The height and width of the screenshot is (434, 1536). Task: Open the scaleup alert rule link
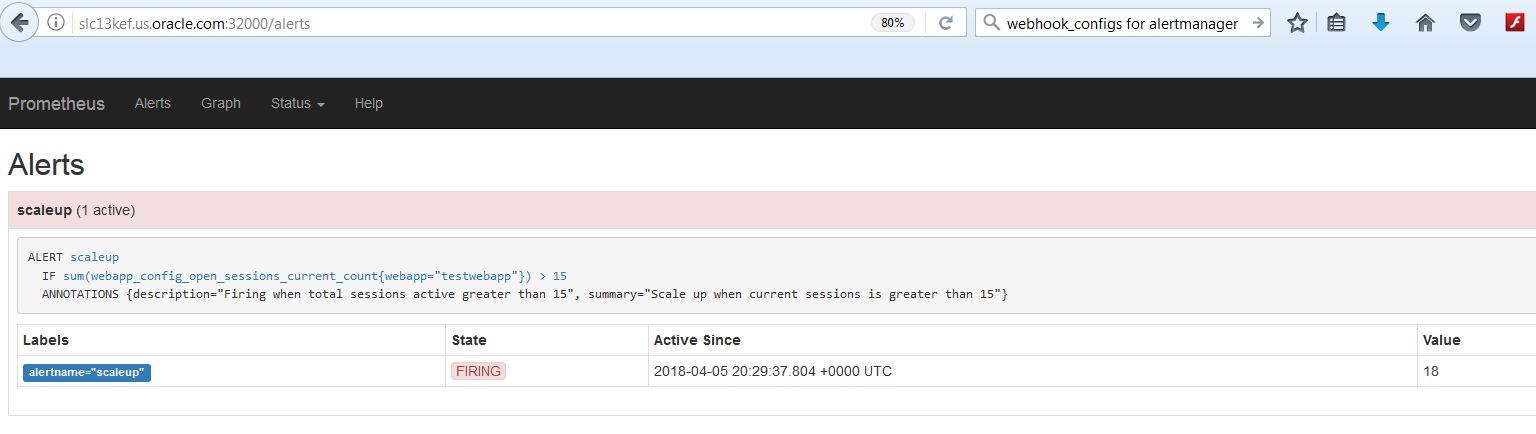pyautogui.click(x=94, y=257)
